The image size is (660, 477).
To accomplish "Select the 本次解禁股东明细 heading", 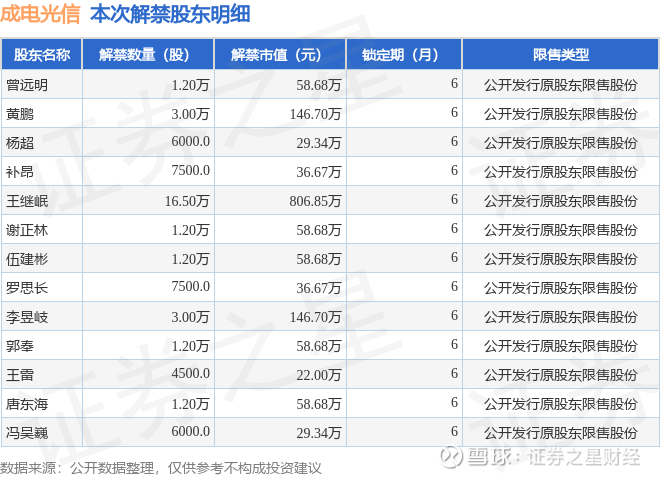I will [170, 14].
